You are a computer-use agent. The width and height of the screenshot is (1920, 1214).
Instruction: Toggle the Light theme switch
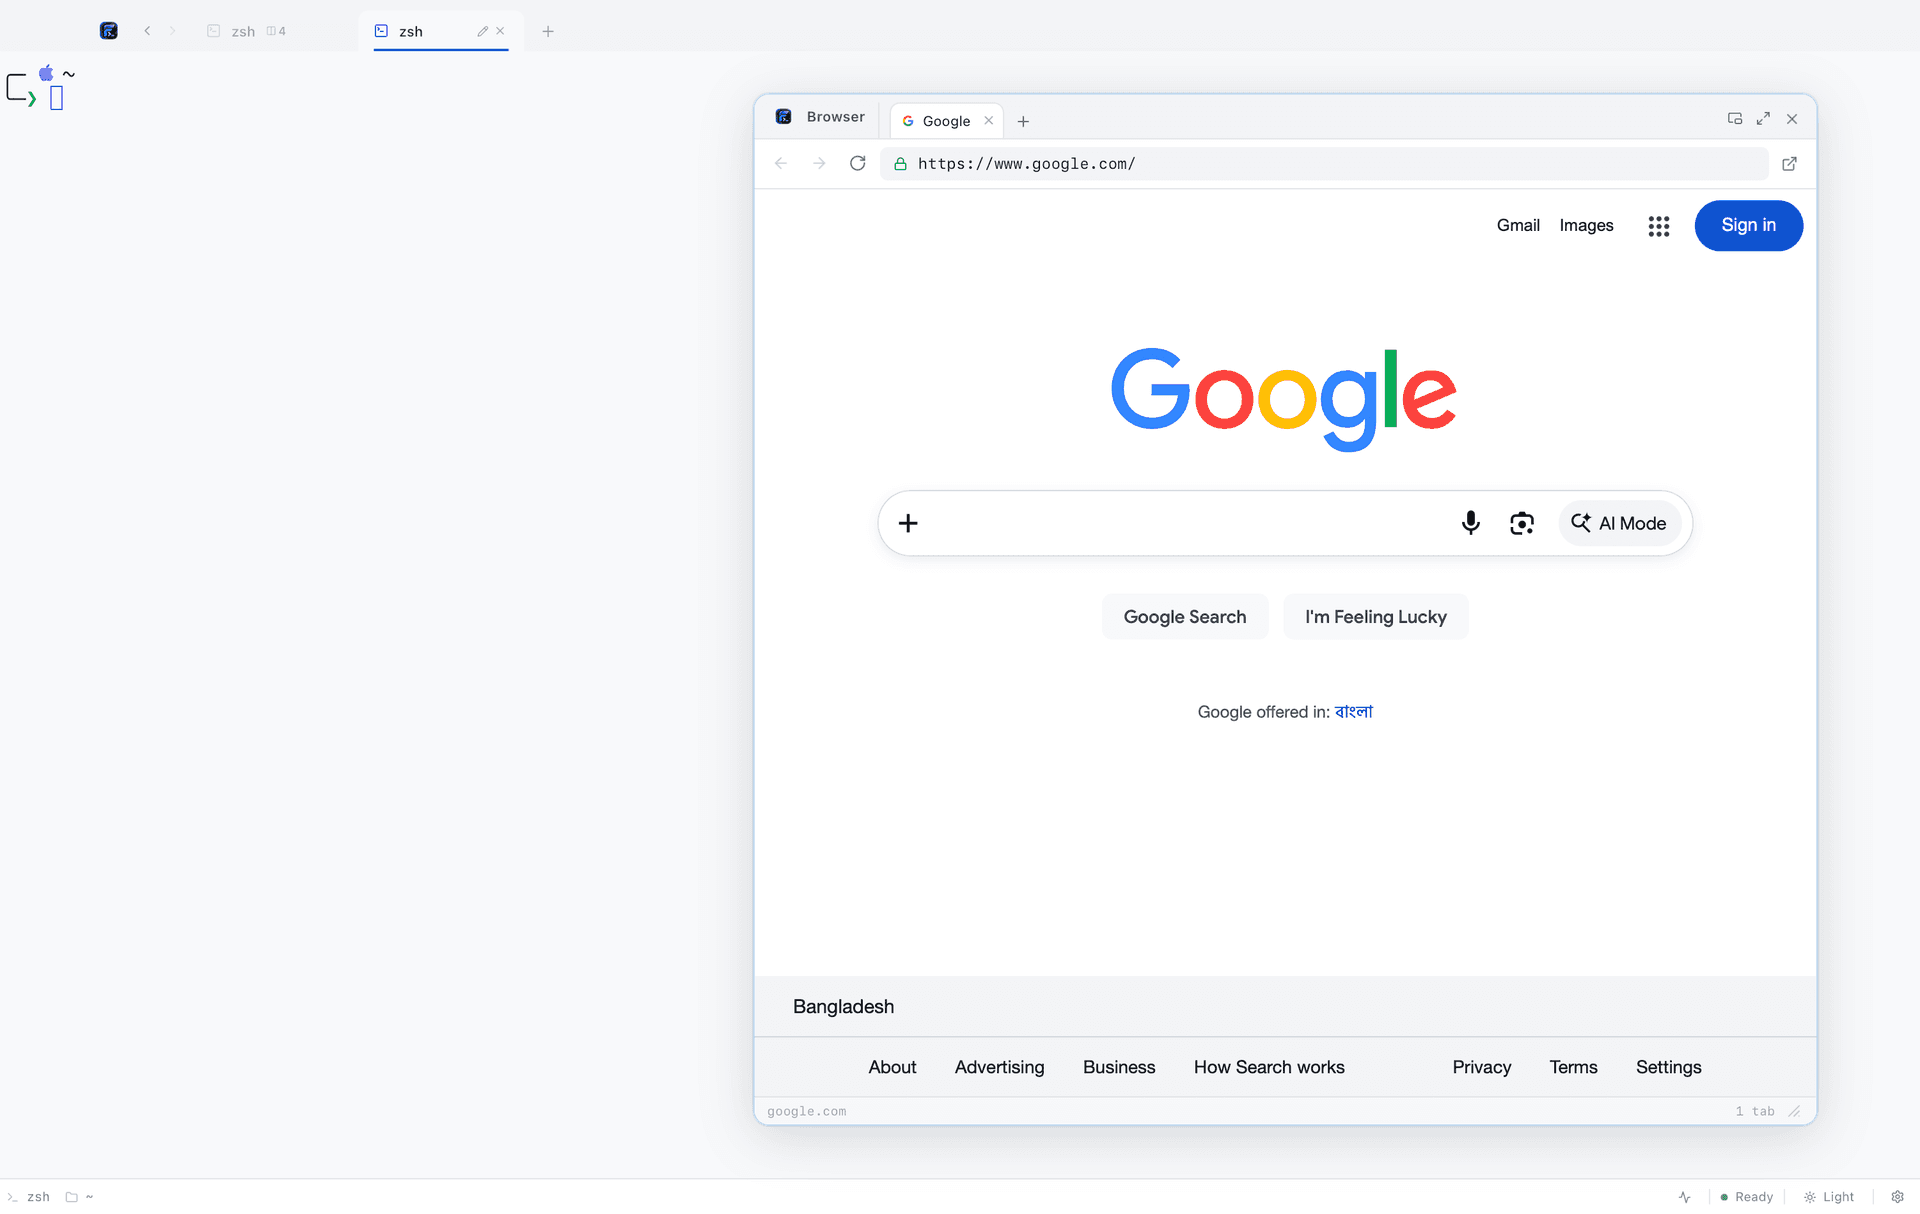click(1829, 1197)
